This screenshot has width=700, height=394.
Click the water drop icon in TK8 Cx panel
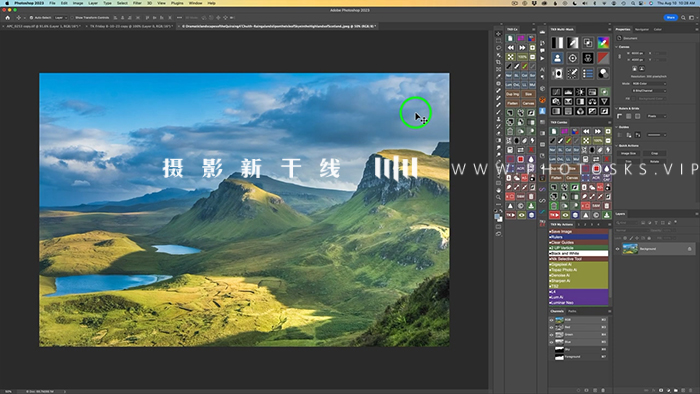[x=531, y=159]
